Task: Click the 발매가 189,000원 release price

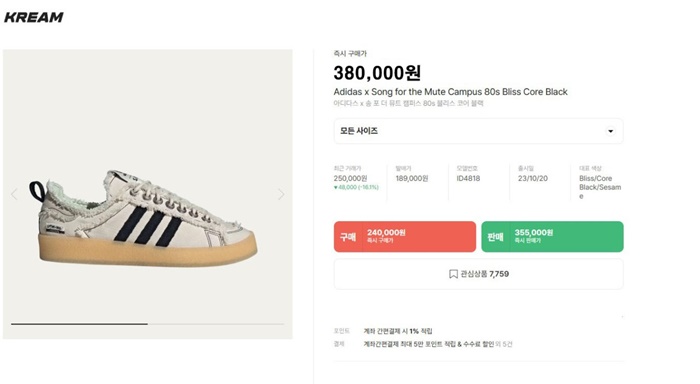Action: pos(412,178)
